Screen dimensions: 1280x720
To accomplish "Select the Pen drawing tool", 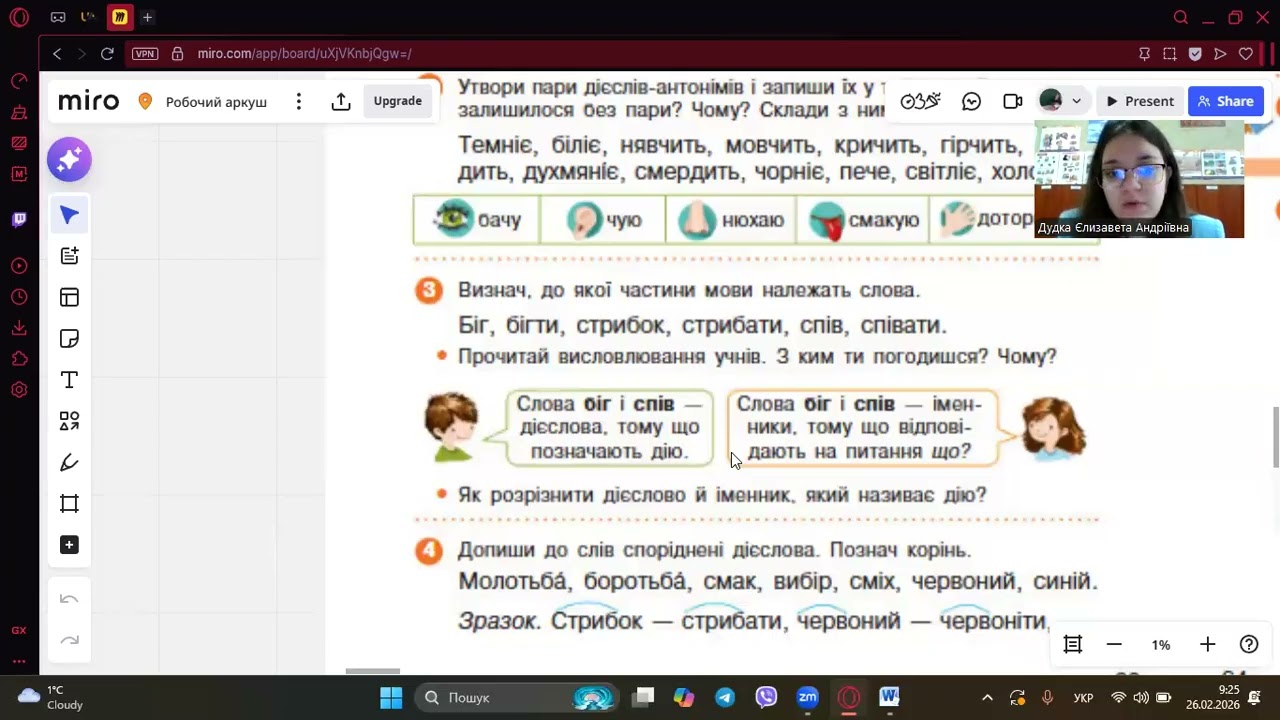I will coord(69,462).
